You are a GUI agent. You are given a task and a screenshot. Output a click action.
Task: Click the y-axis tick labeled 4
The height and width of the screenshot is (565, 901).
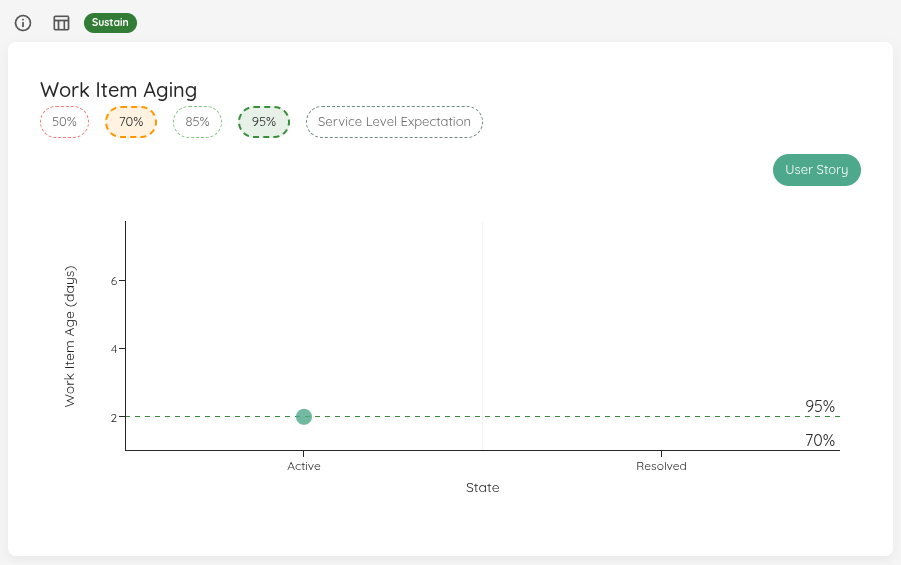[x=115, y=349]
